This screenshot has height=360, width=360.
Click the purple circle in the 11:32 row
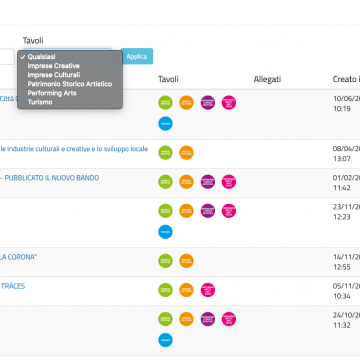[208, 319]
